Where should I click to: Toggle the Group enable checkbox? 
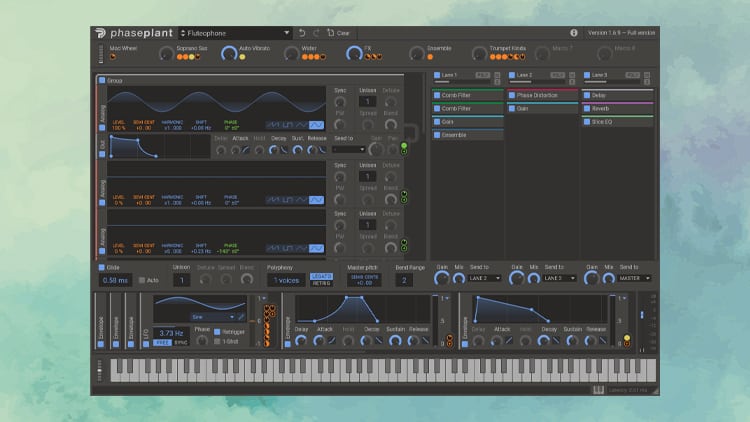coord(102,80)
